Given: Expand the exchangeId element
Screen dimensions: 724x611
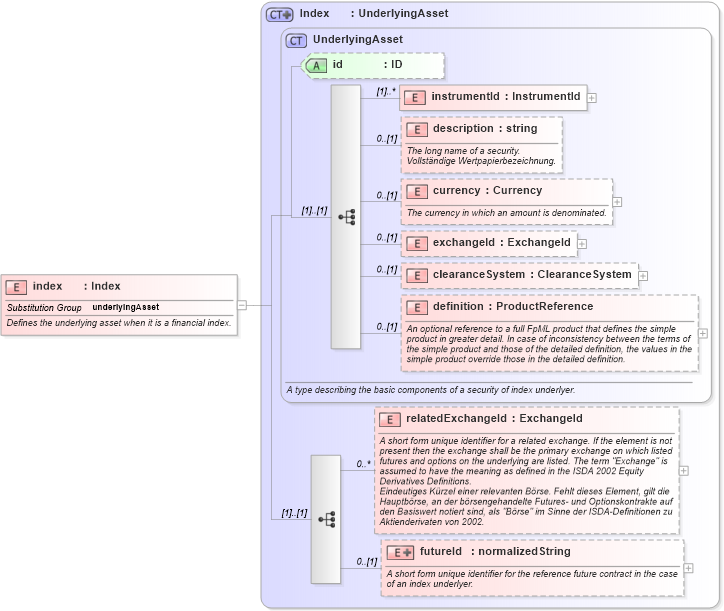Looking at the screenshot, I should click(x=582, y=244).
